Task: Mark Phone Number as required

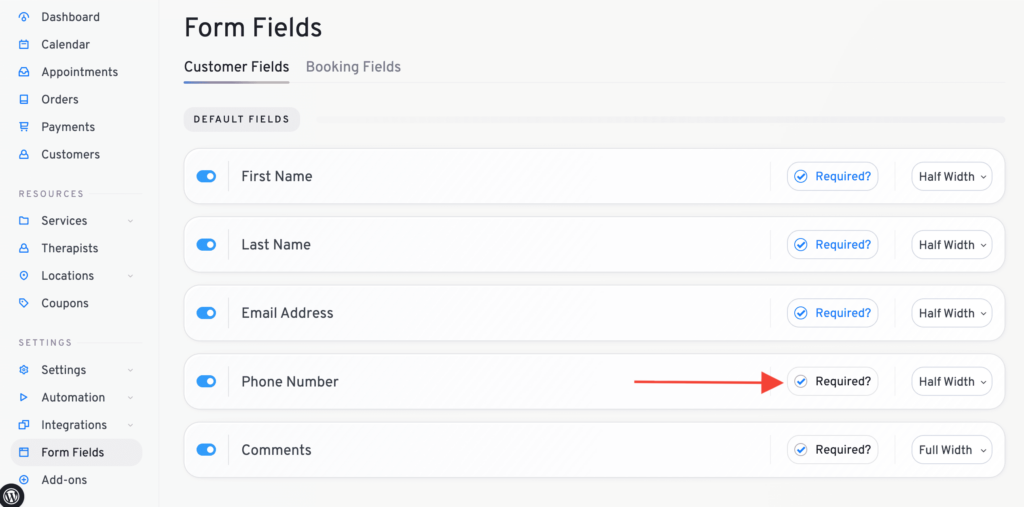Action: (832, 381)
